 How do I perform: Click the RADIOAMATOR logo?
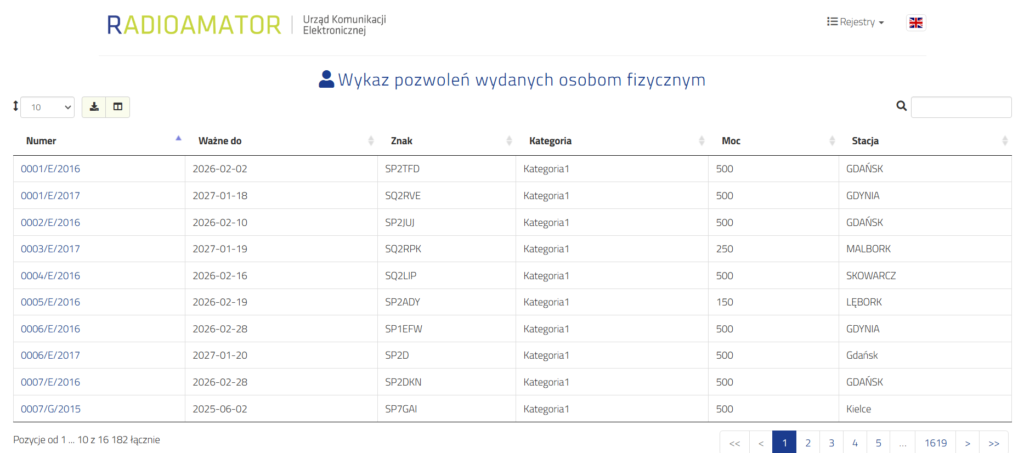point(194,24)
